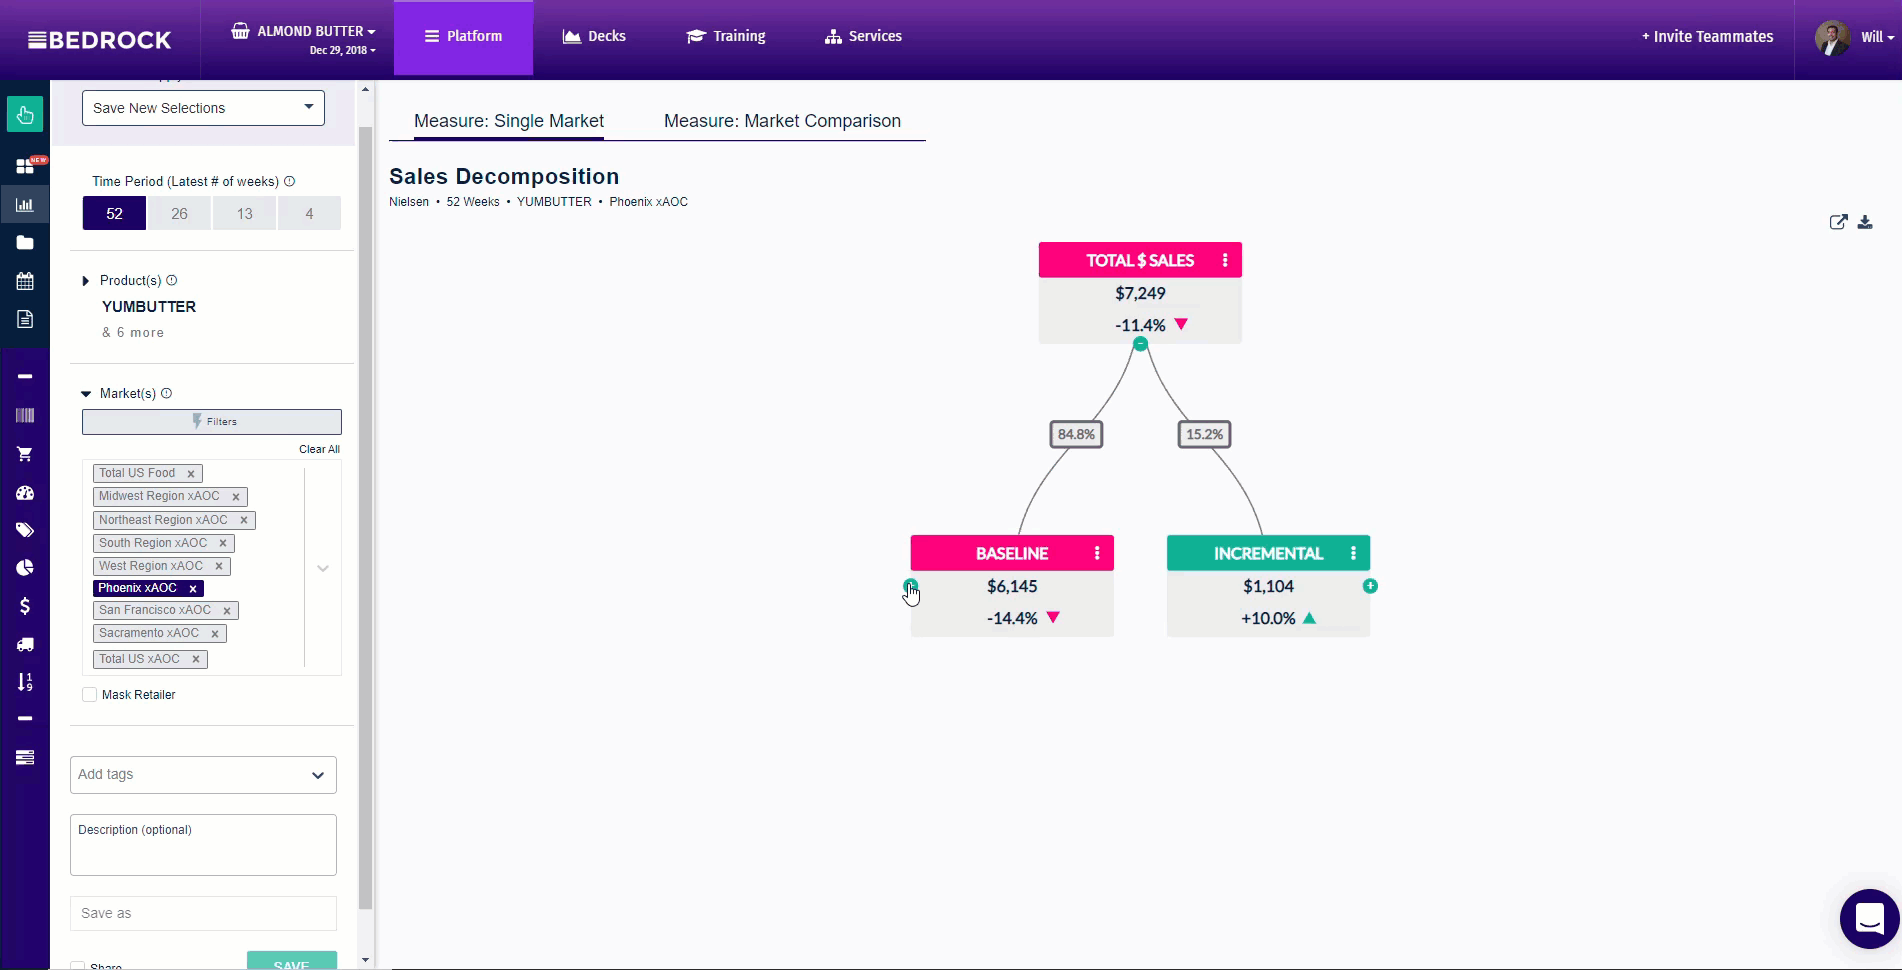The width and height of the screenshot is (1902, 970).
Task: Go to Bedrock logo home
Action: click(100, 40)
